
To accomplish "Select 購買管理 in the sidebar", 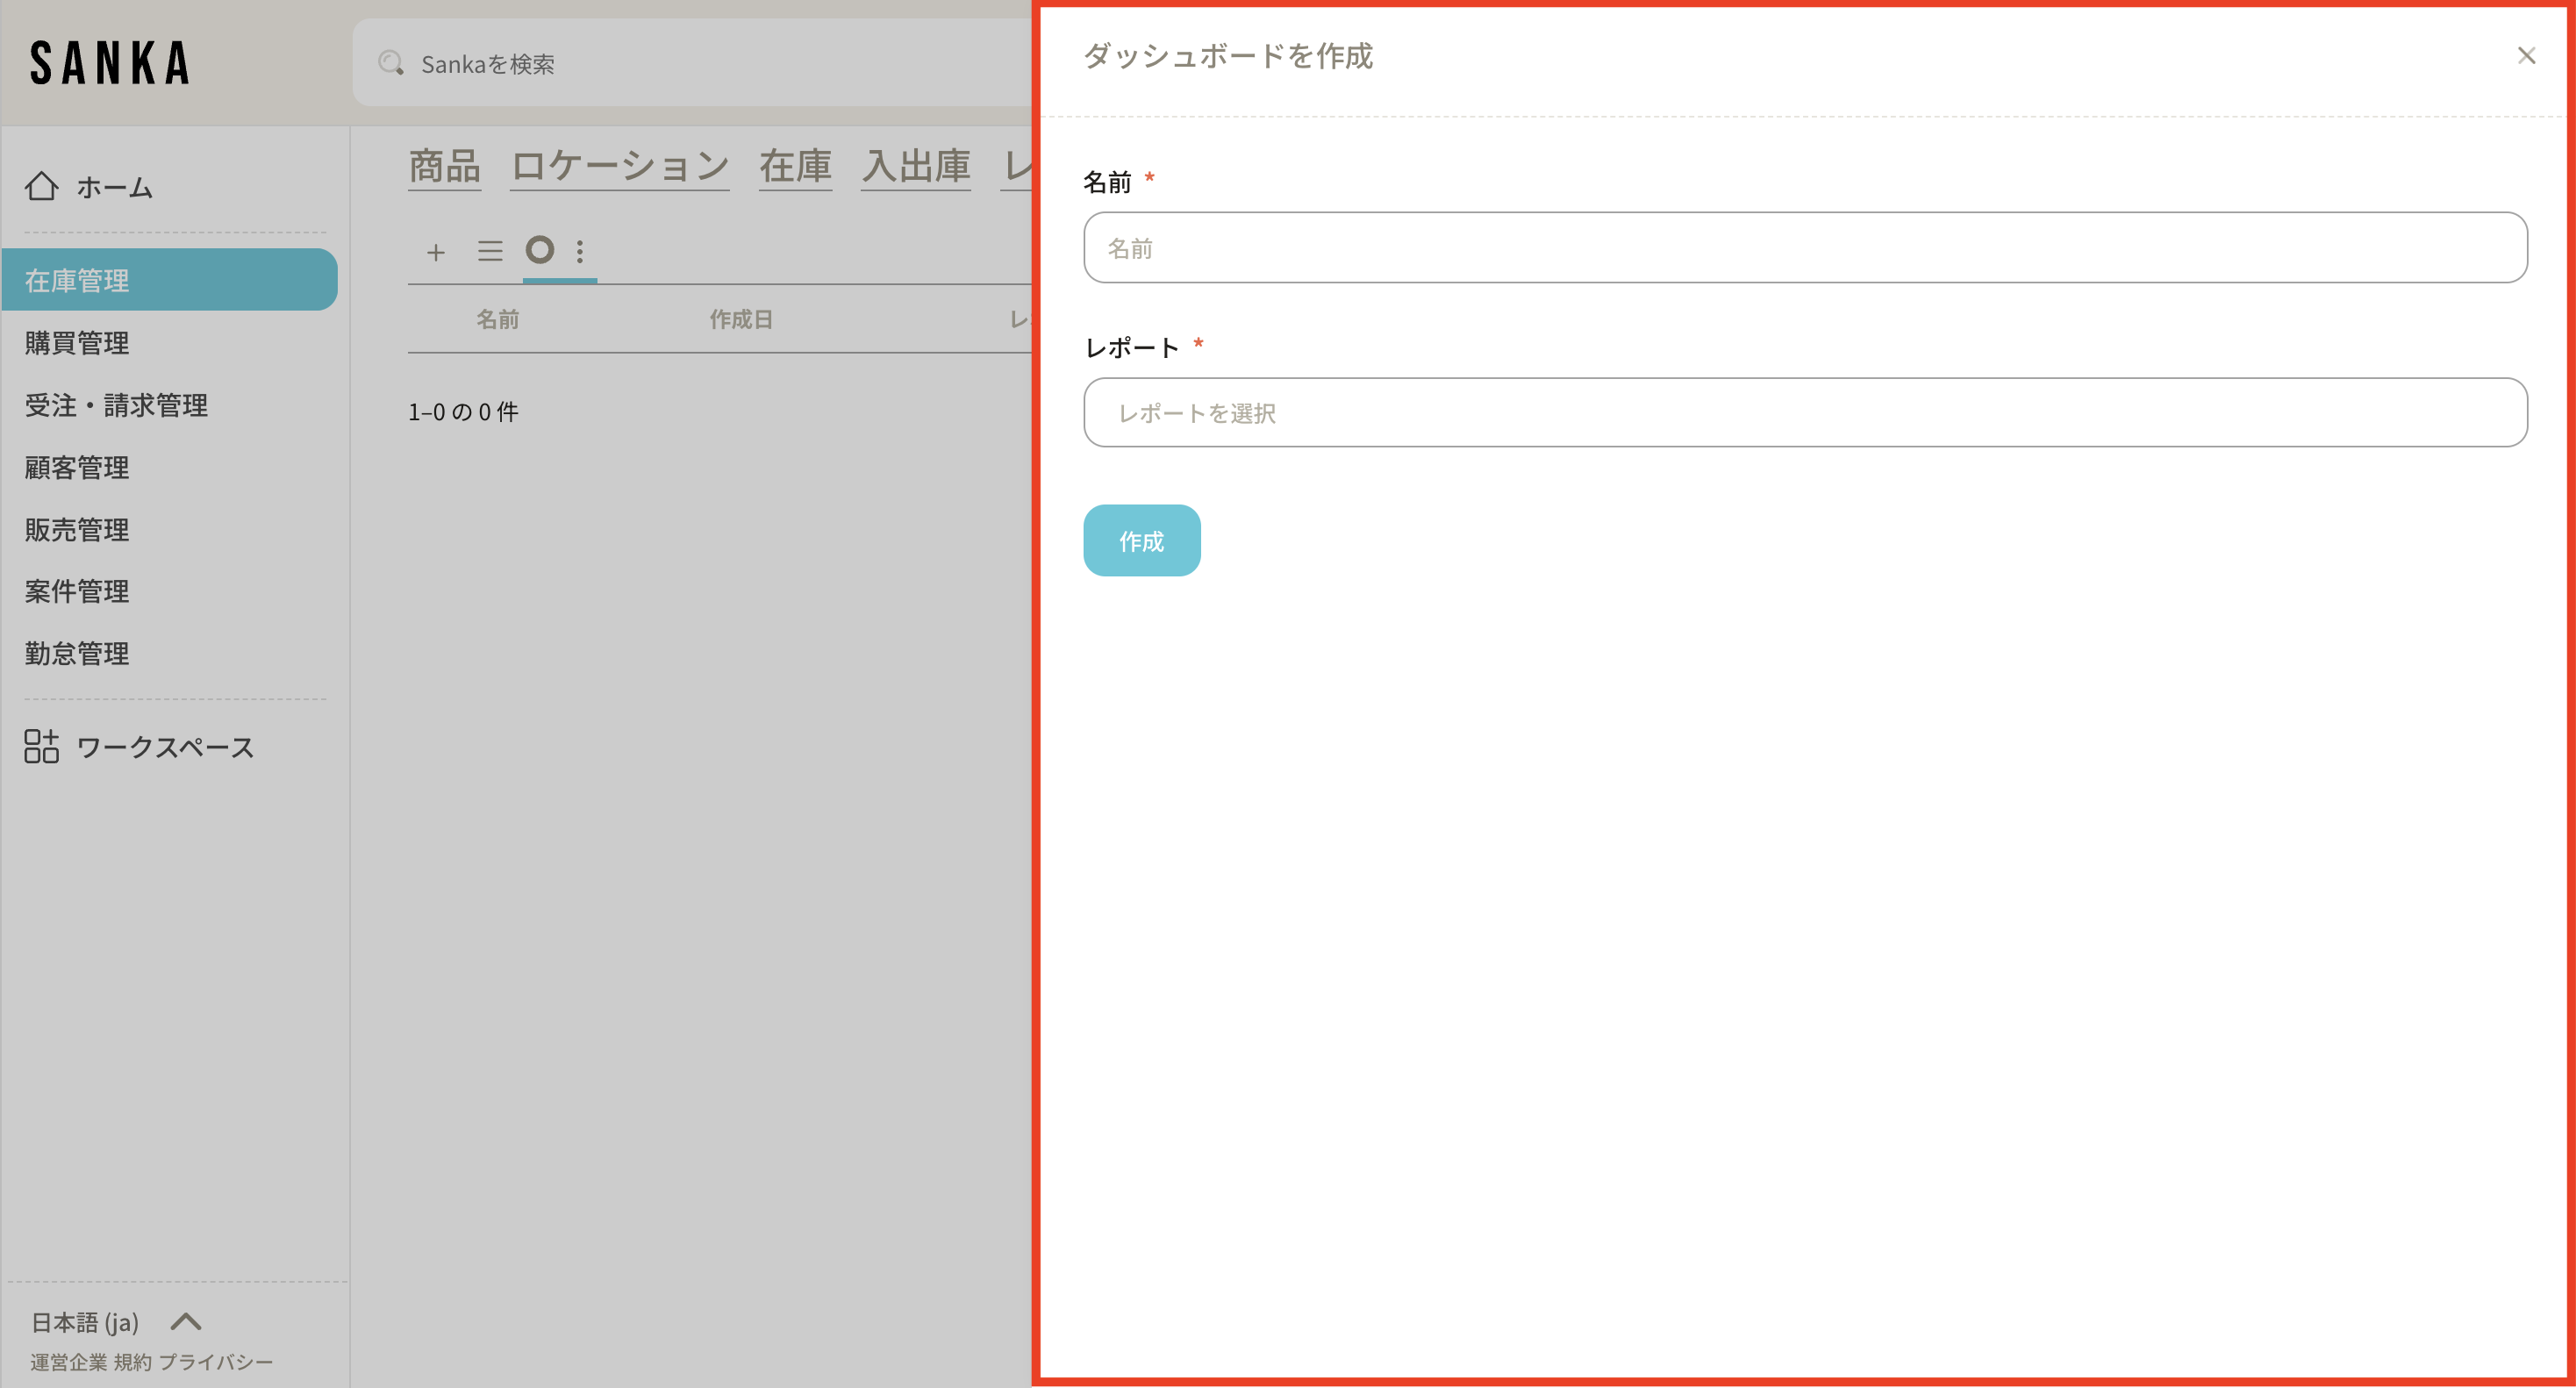I will tap(77, 343).
